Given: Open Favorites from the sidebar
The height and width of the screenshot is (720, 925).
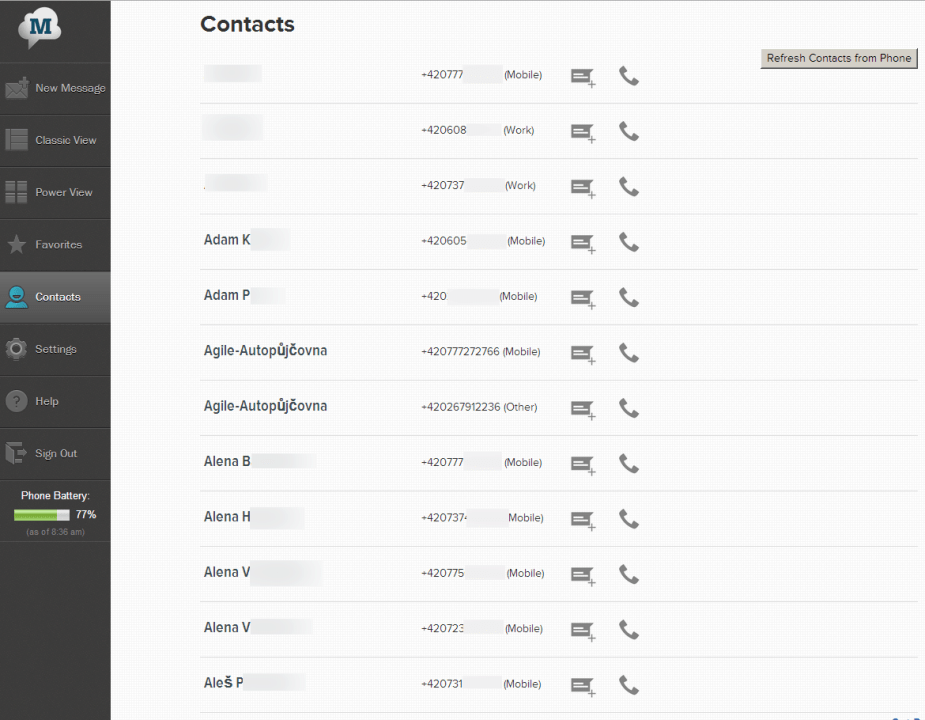Looking at the screenshot, I should coord(55,245).
